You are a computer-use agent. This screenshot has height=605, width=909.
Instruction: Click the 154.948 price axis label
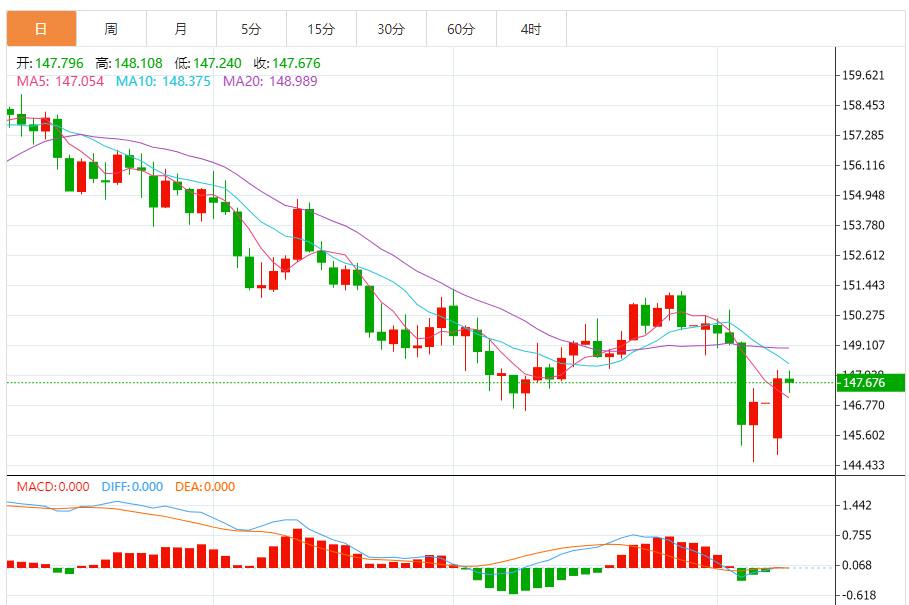[863, 195]
